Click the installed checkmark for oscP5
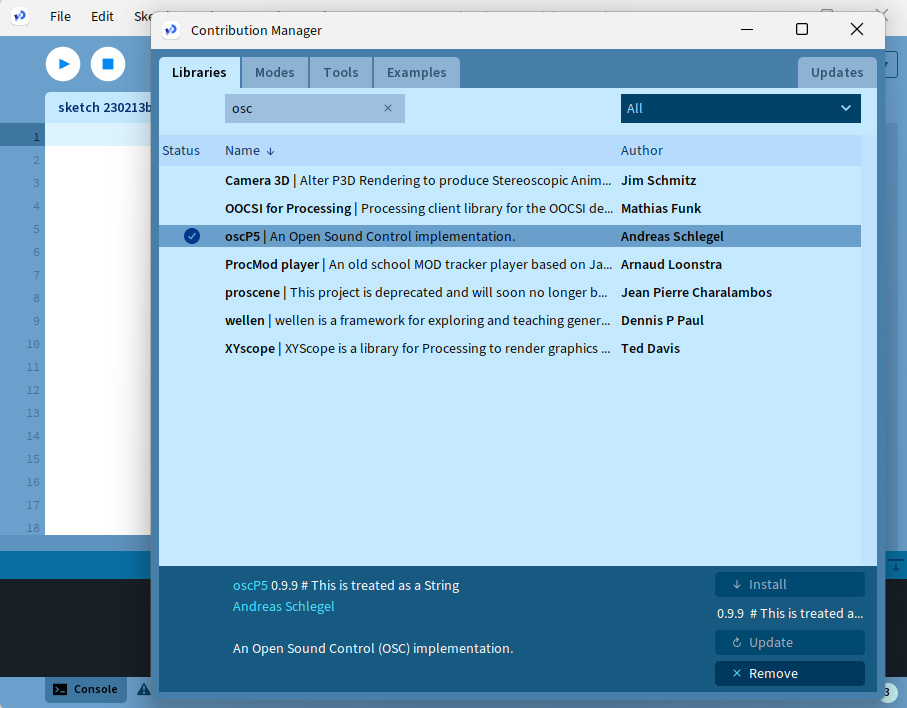 point(192,236)
